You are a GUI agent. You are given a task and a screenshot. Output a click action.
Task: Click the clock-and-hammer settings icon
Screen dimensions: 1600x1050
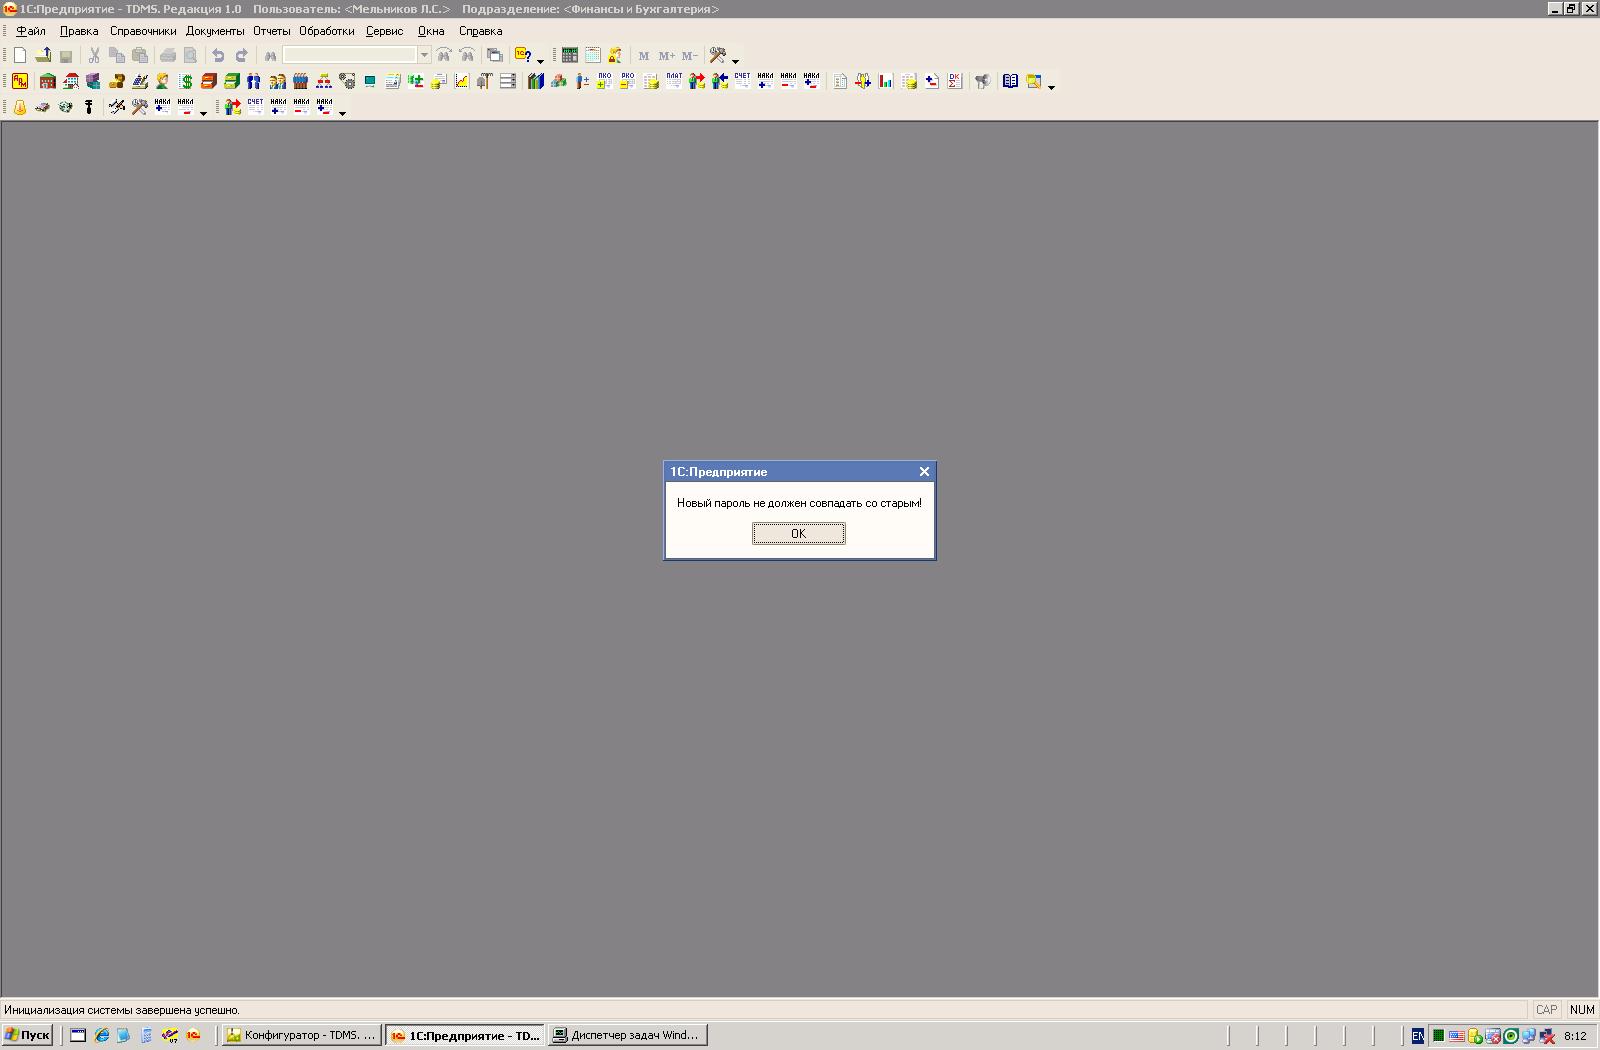[x=717, y=55]
